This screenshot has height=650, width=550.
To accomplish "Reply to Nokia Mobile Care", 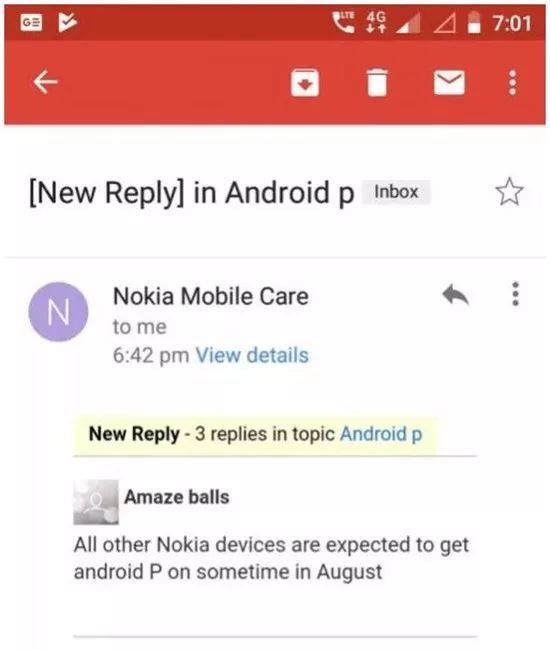I will pos(455,294).
